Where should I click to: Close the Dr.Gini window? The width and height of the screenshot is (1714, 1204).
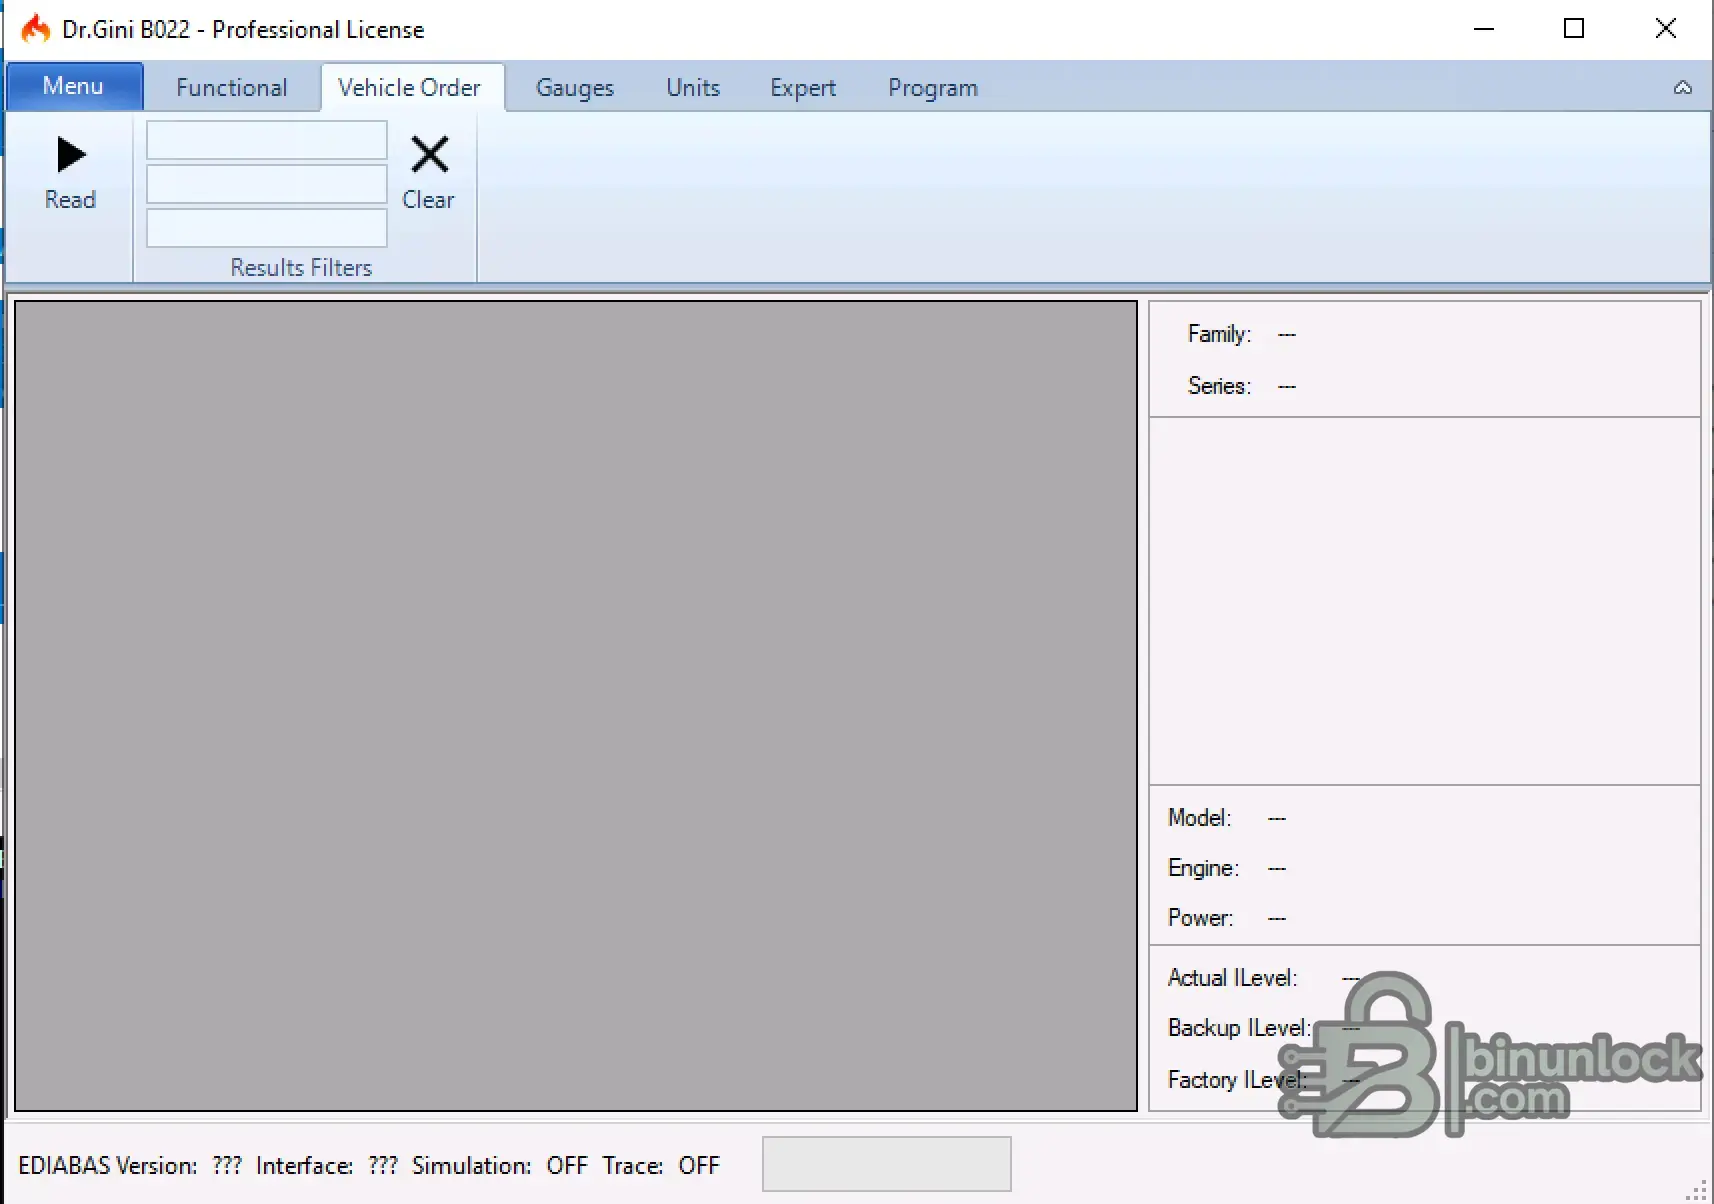pos(1666,29)
